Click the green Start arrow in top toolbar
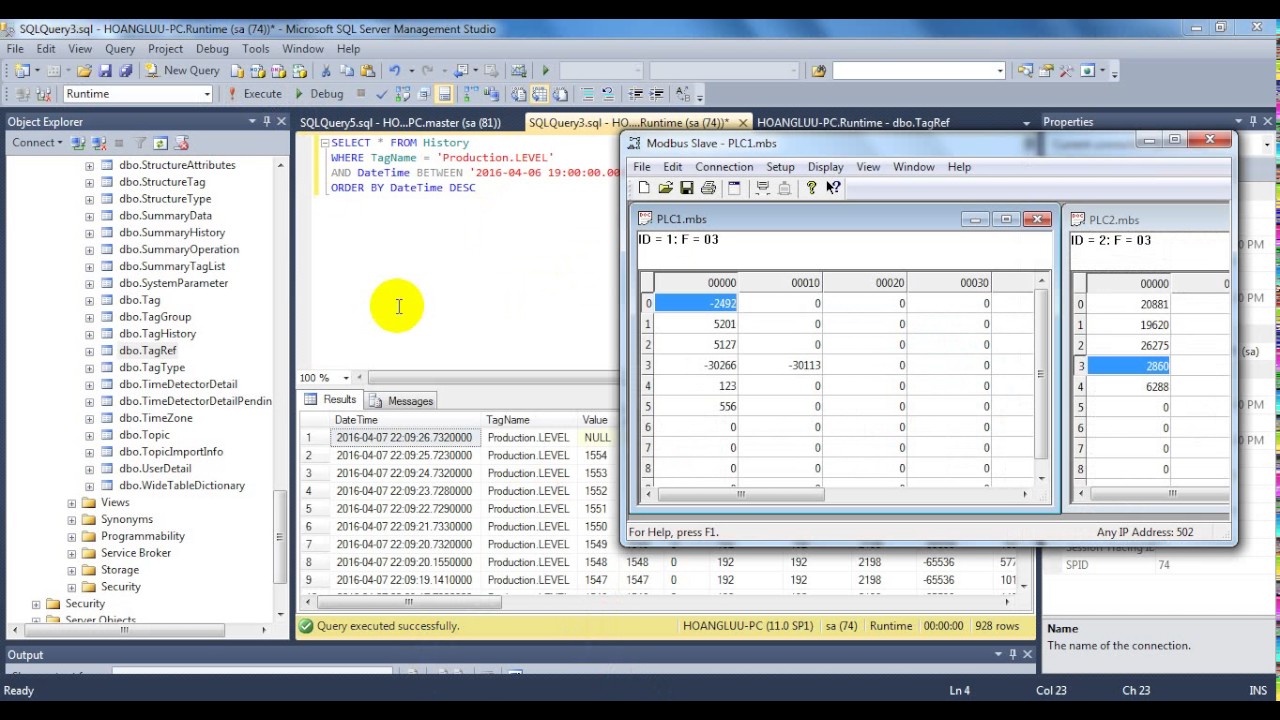The image size is (1280, 720). (x=545, y=71)
